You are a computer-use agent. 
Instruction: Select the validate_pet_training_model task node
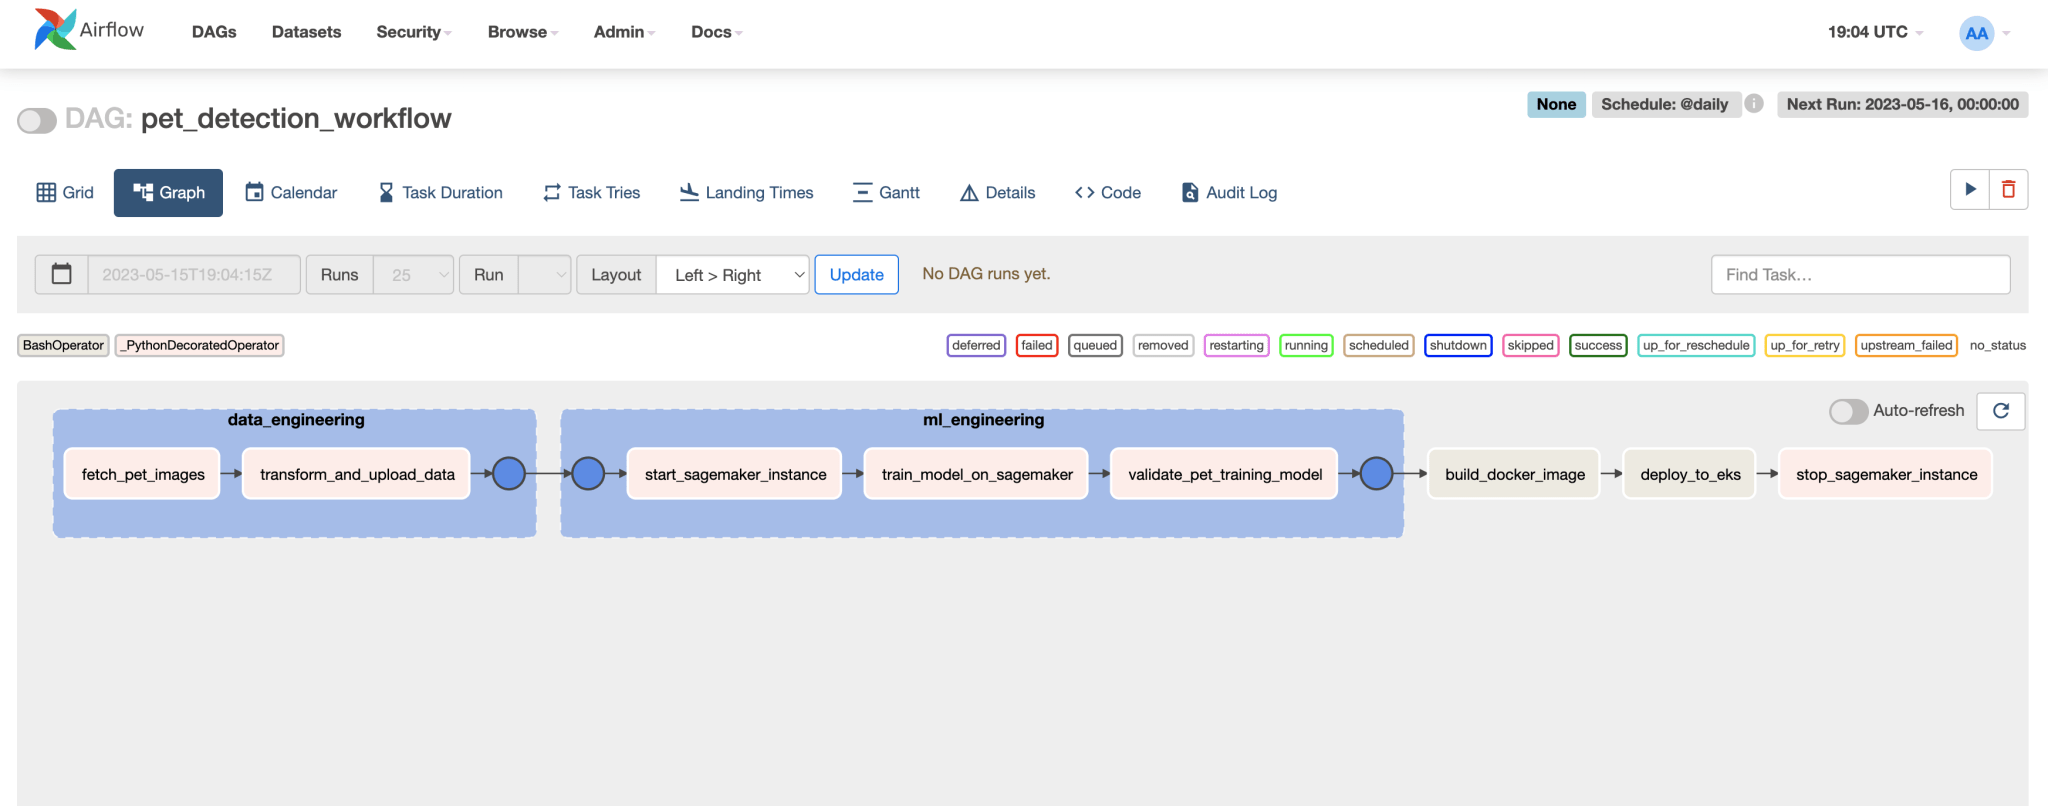(1225, 474)
